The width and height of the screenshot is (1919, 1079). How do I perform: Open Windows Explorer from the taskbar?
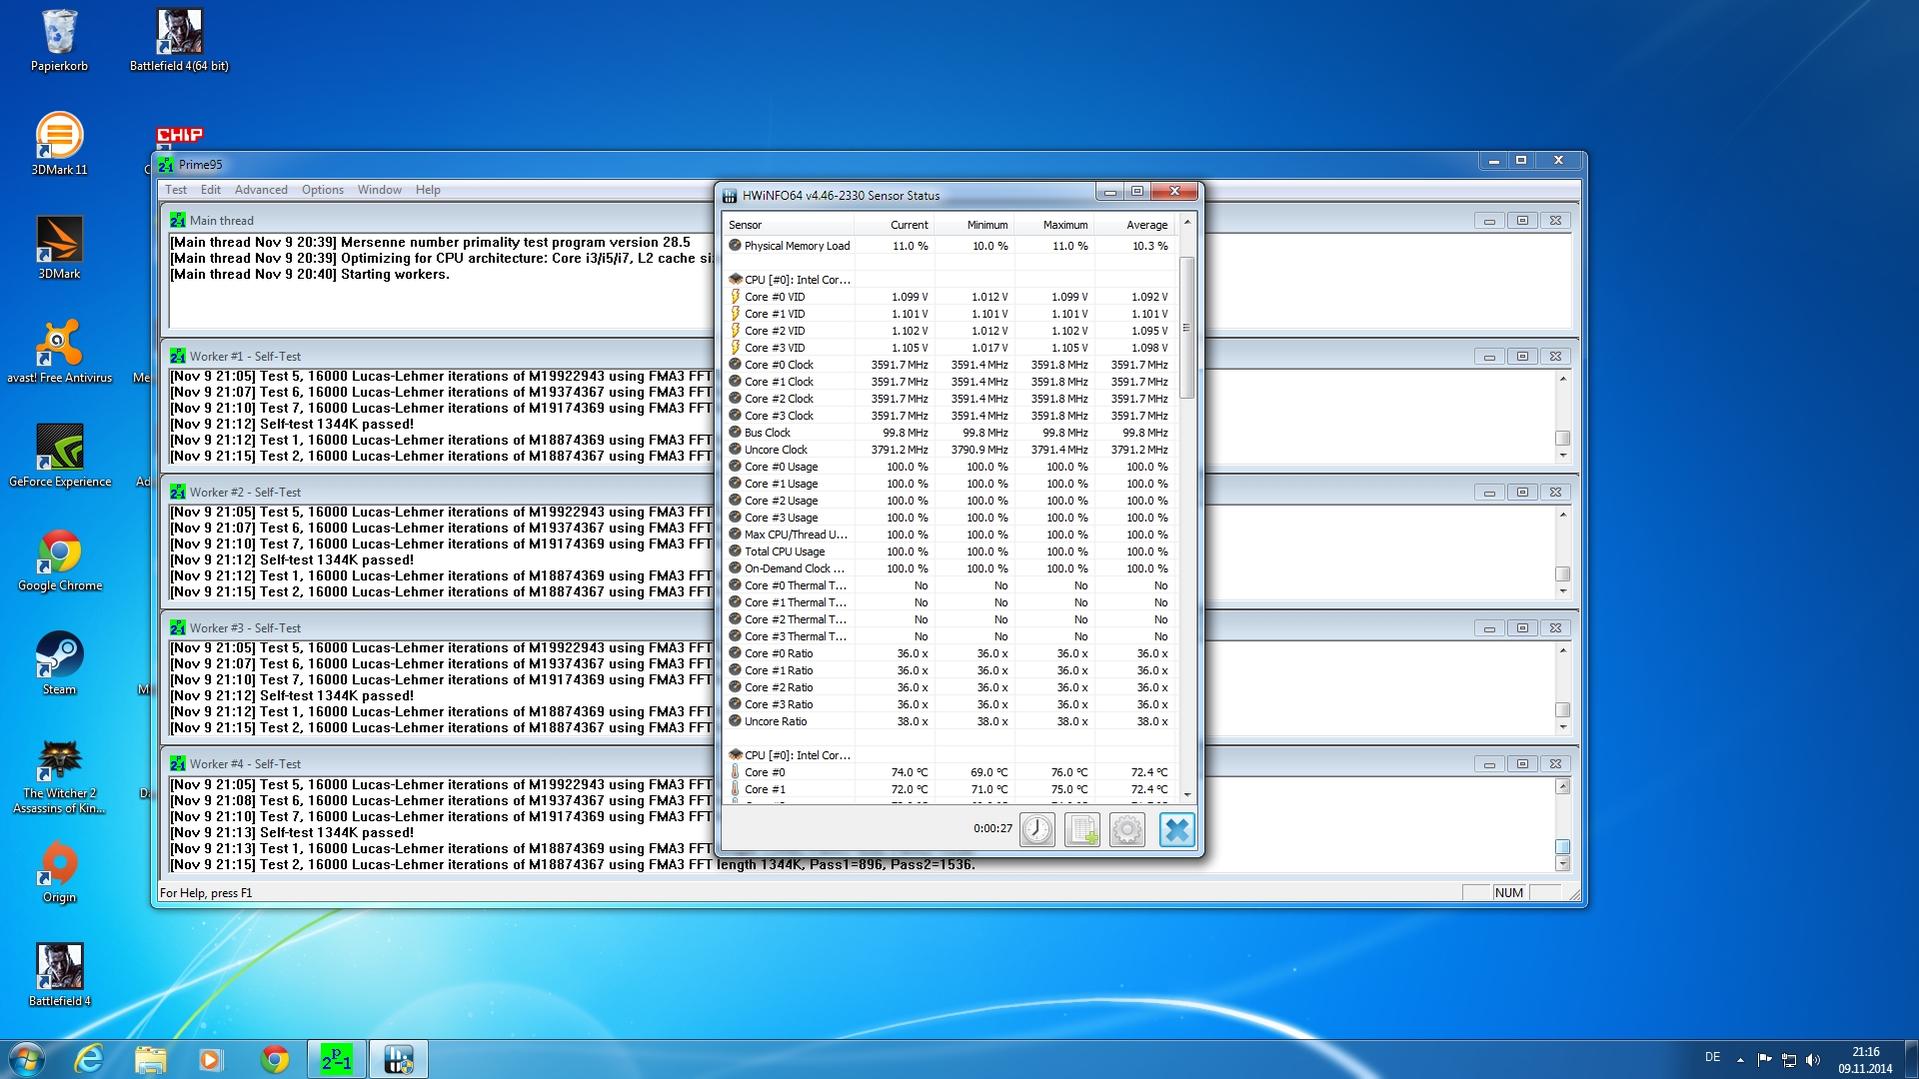[150, 1059]
